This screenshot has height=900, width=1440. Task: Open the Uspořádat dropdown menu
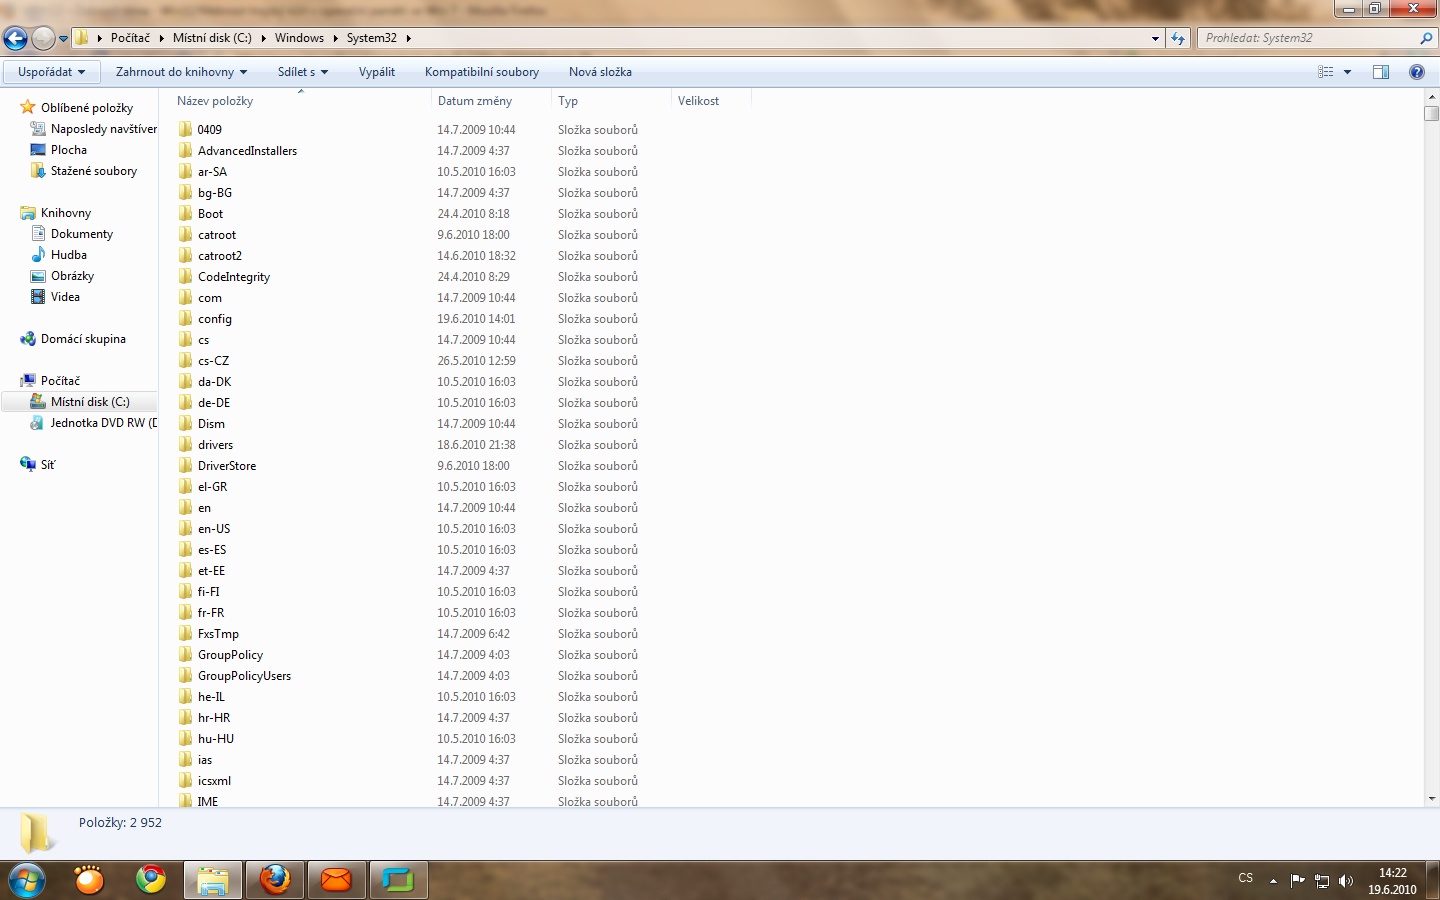(x=51, y=72)
